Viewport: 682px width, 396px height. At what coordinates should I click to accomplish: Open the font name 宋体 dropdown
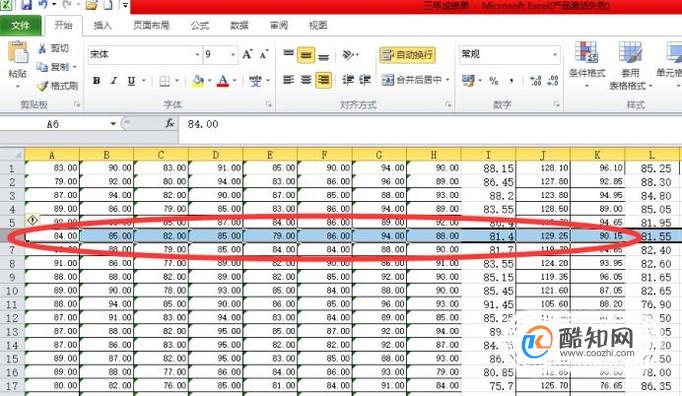click(x=197, y=55)
